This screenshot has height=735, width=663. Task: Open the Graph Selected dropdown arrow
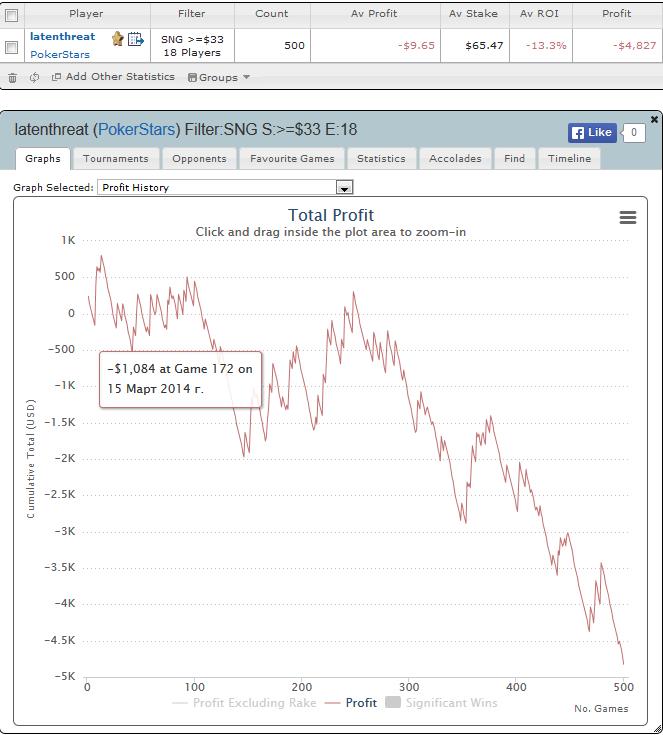tap(344, 188)
